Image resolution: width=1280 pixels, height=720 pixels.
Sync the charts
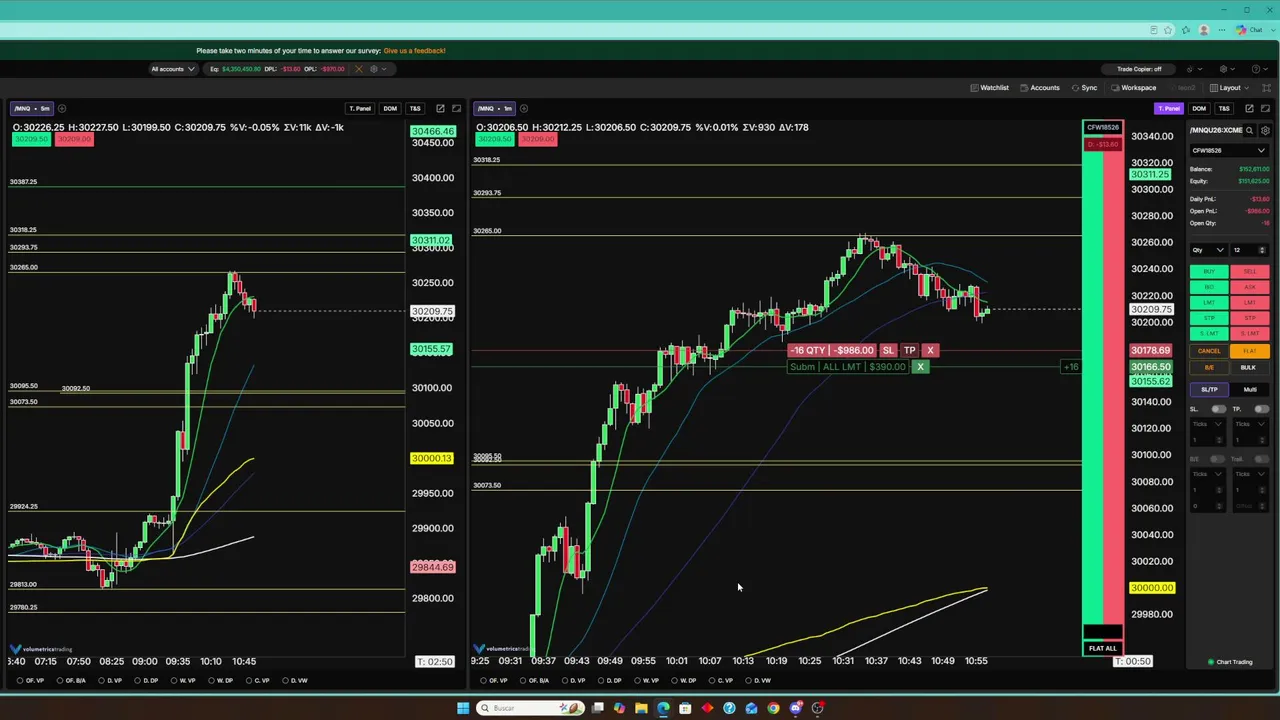tap(1084, 88)
